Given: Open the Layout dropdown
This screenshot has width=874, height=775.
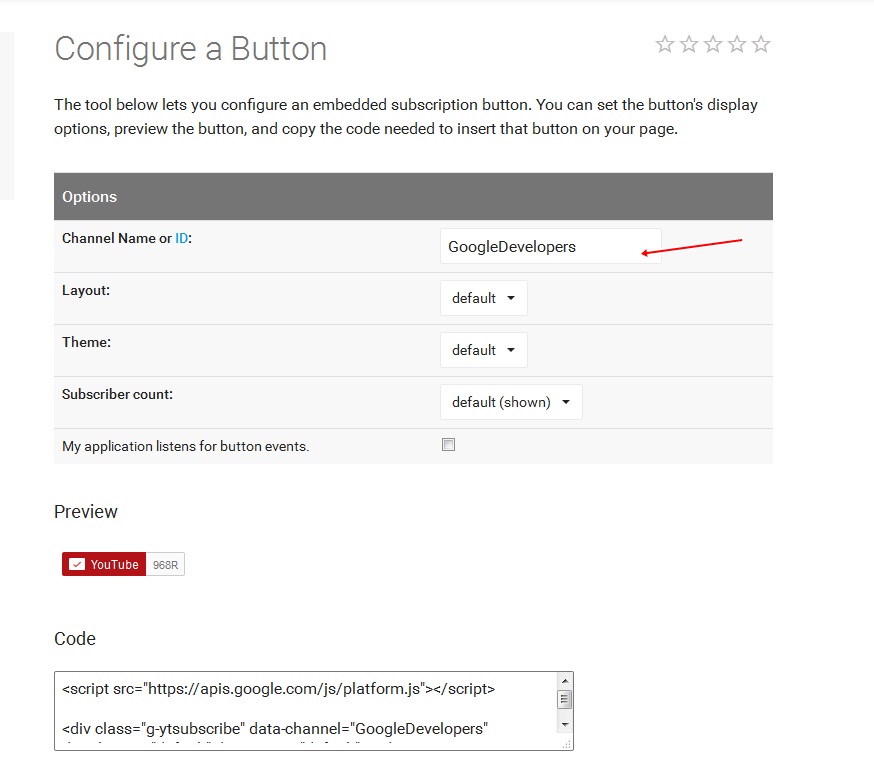Looking at the screenshot, I should (x=483, y=298).
